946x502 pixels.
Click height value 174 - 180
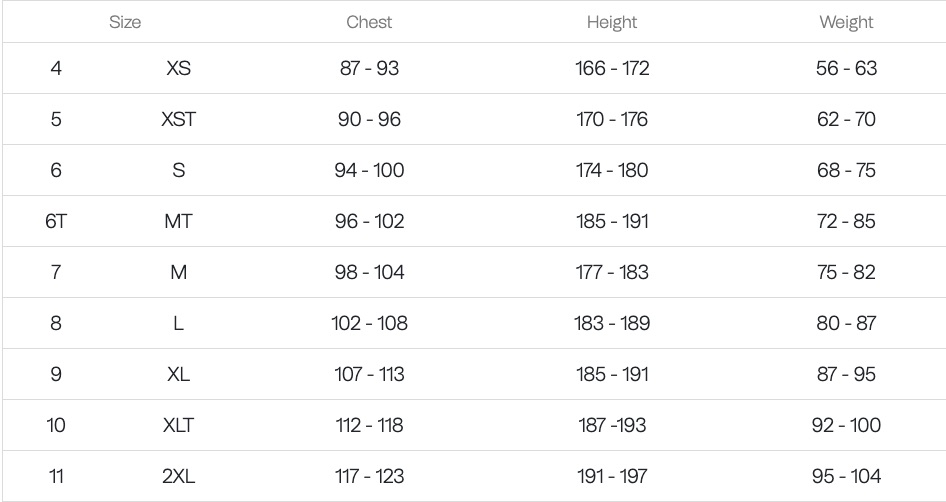(612, 170)
